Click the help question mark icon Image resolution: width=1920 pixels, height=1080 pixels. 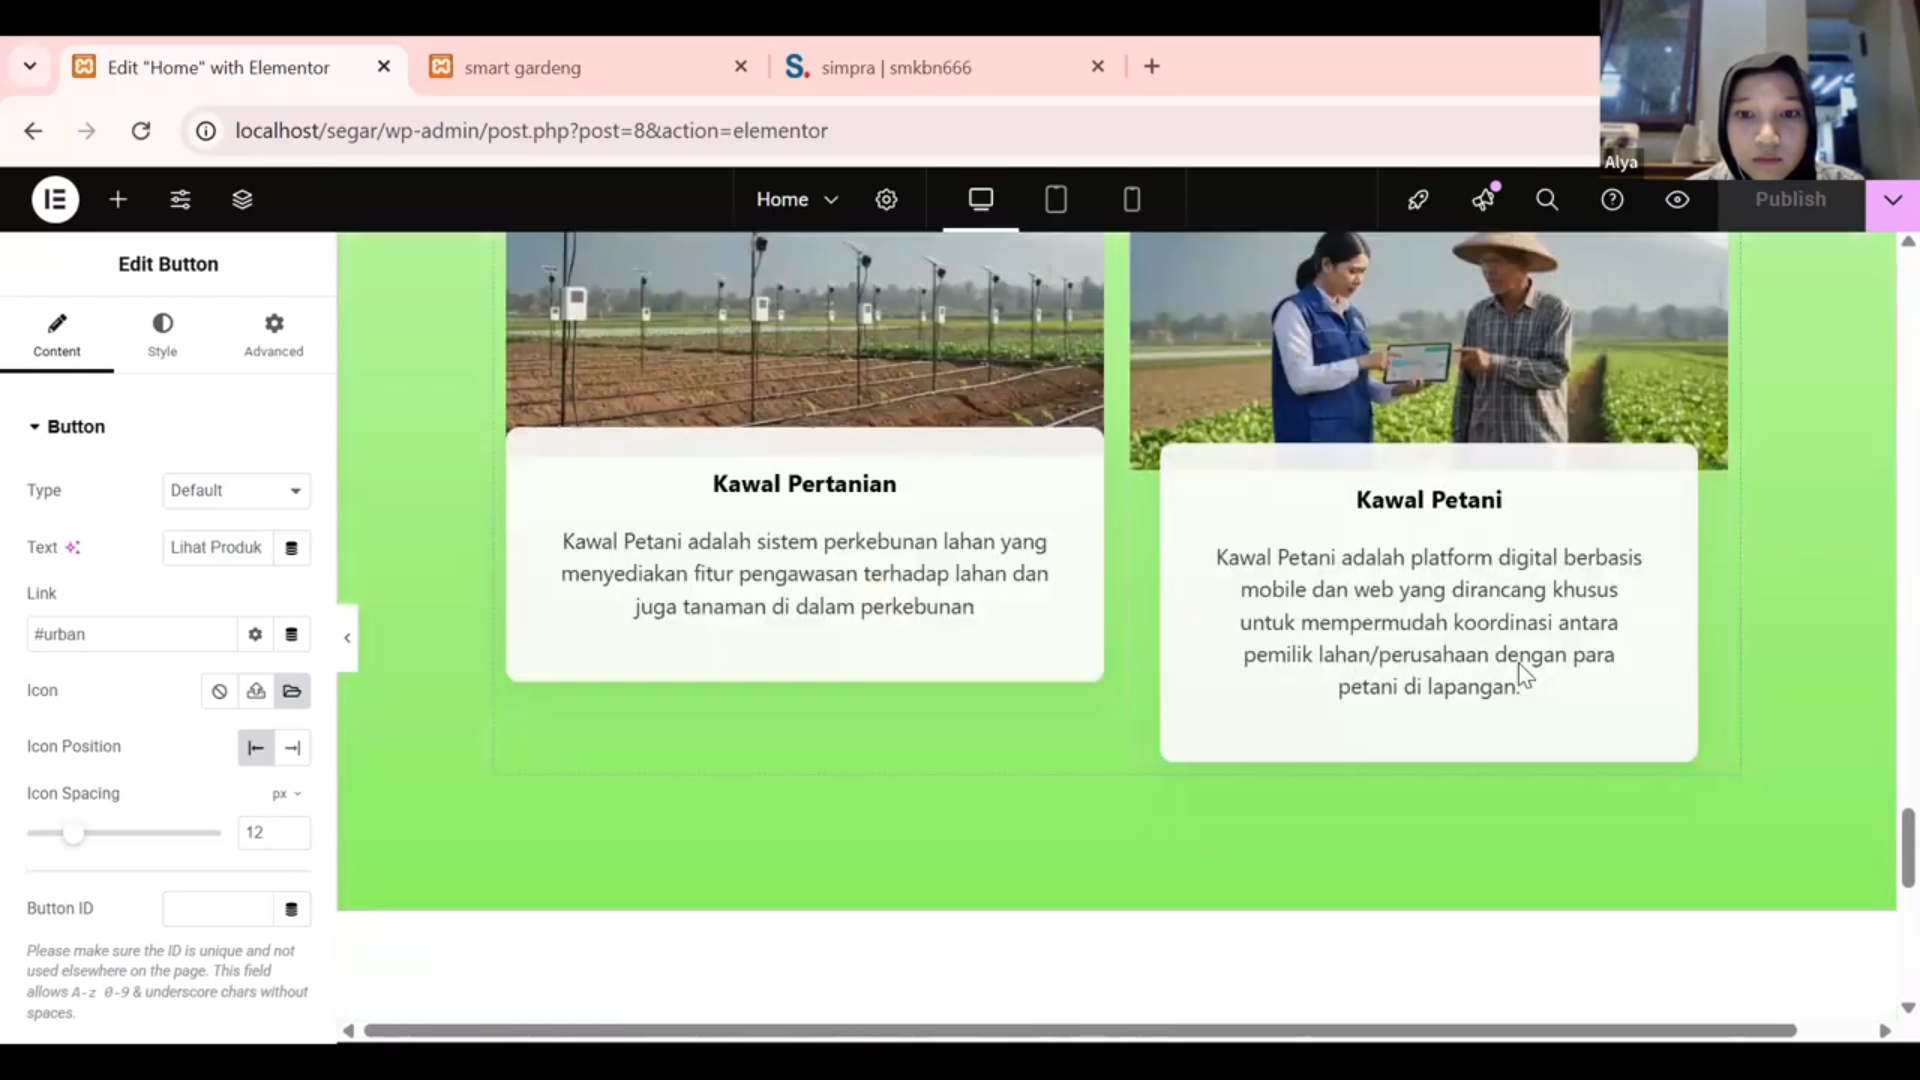tap(1612, 200)
